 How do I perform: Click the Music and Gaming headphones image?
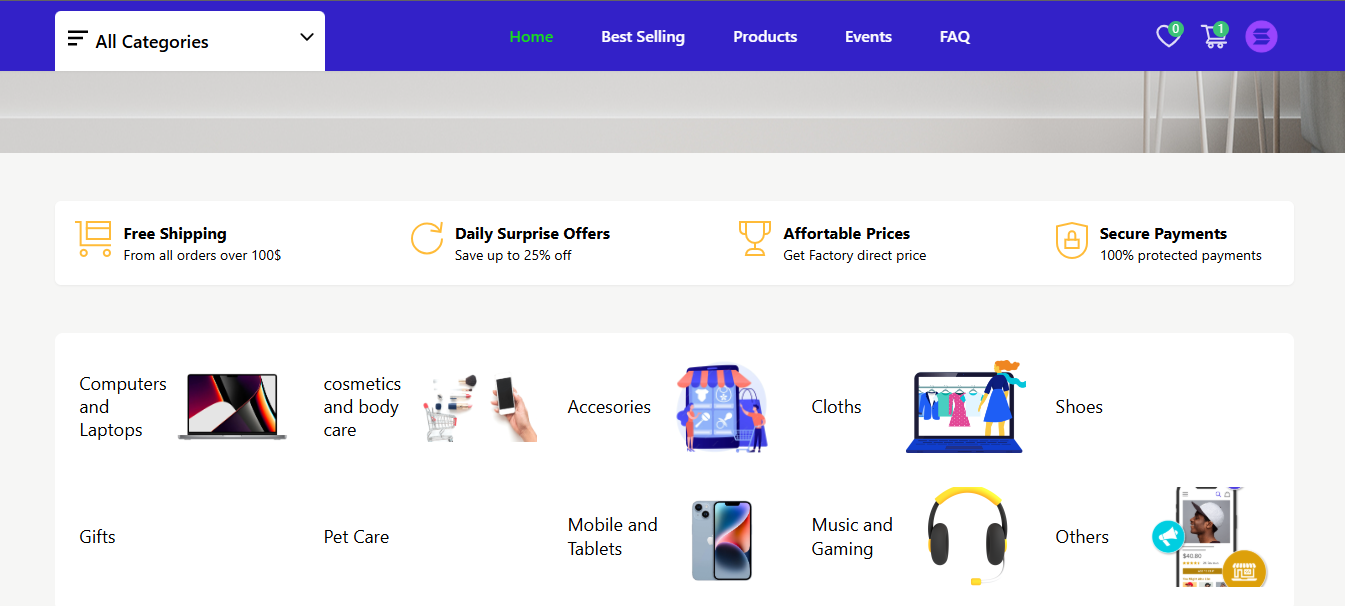(965, 536)
